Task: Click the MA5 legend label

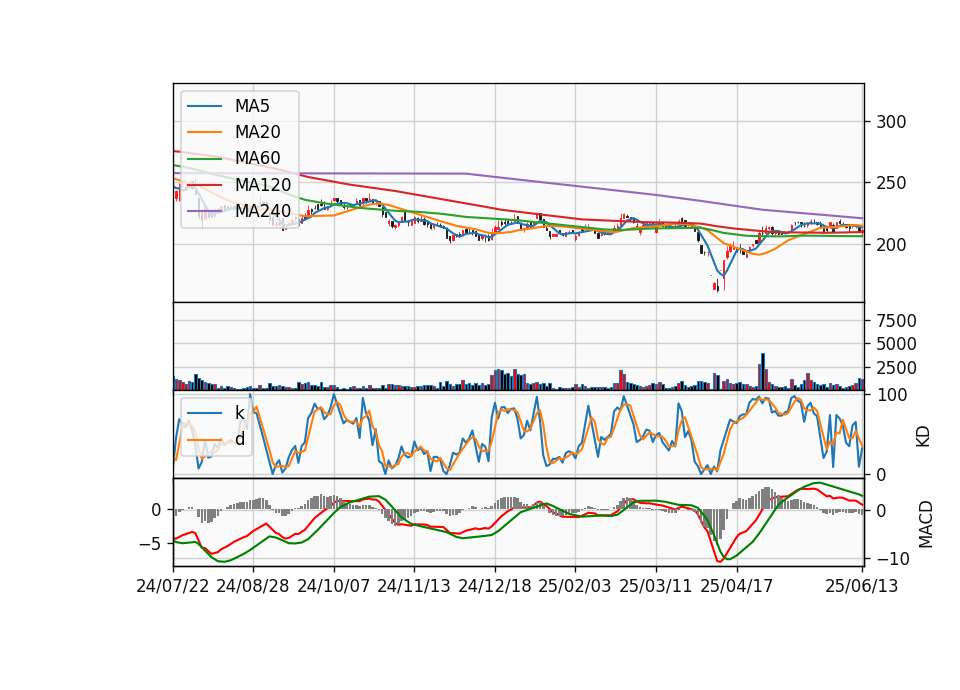Action: coord(252,106)
